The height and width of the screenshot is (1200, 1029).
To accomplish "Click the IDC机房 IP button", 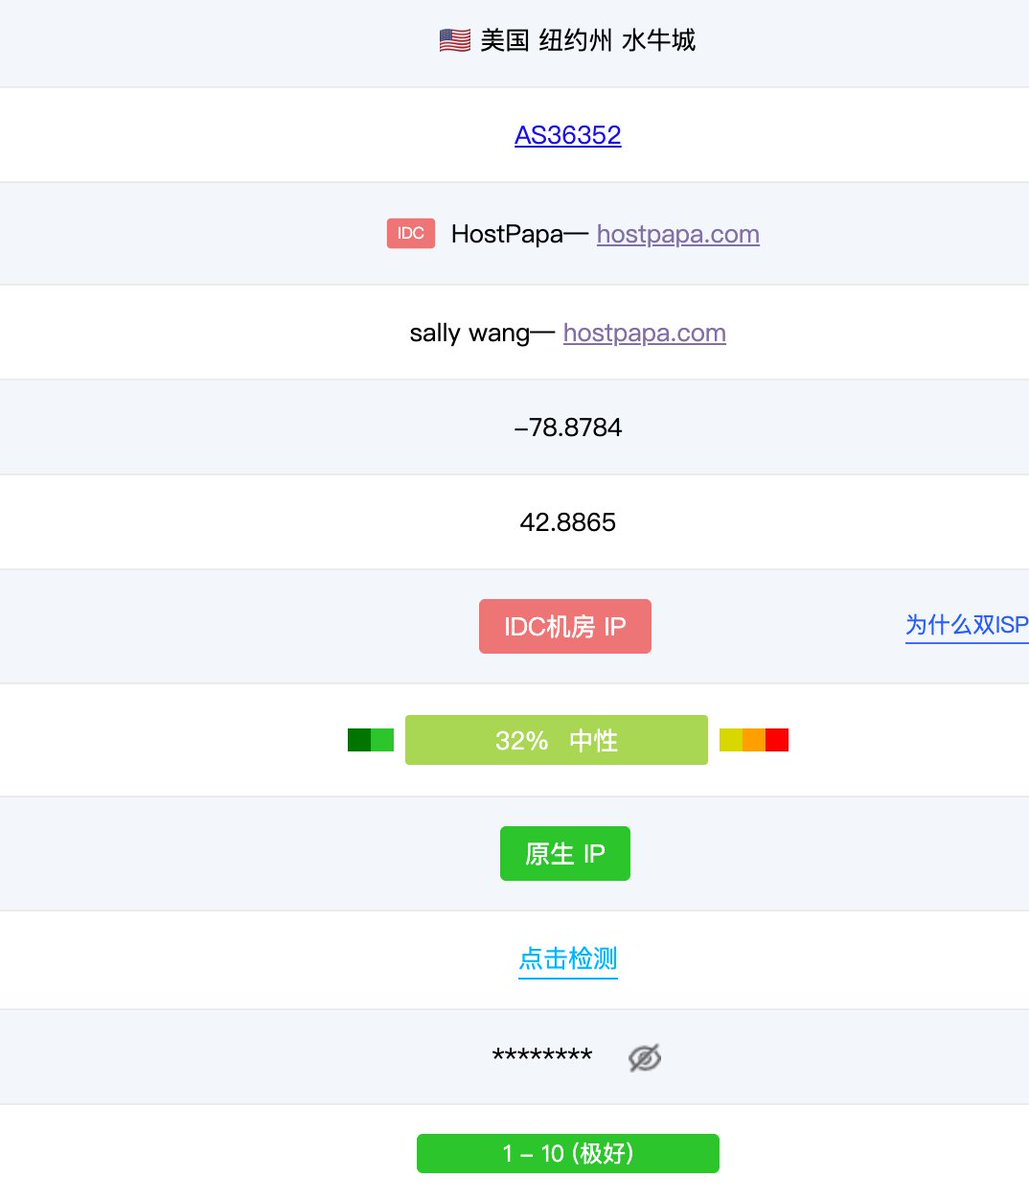I will [x=565, y=626].
